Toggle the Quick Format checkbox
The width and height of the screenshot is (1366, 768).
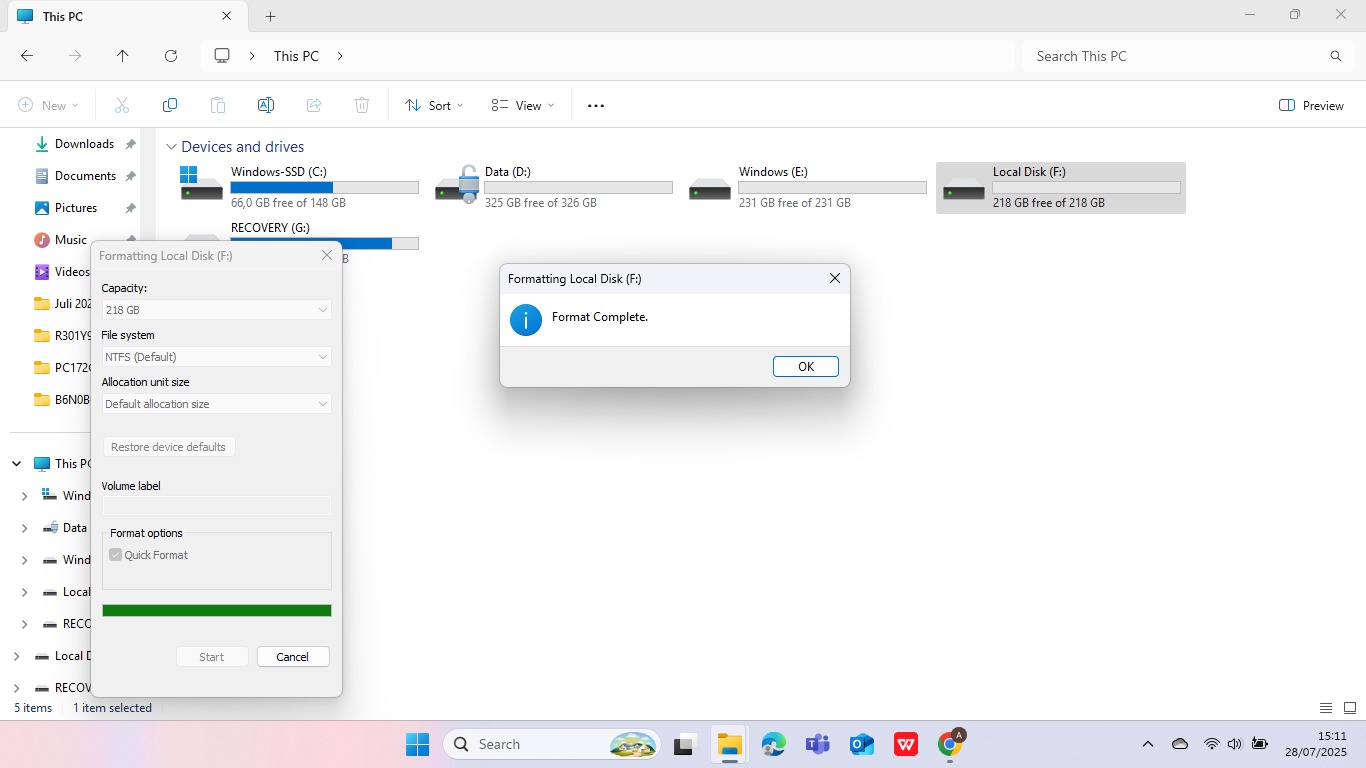coord(116,555)
